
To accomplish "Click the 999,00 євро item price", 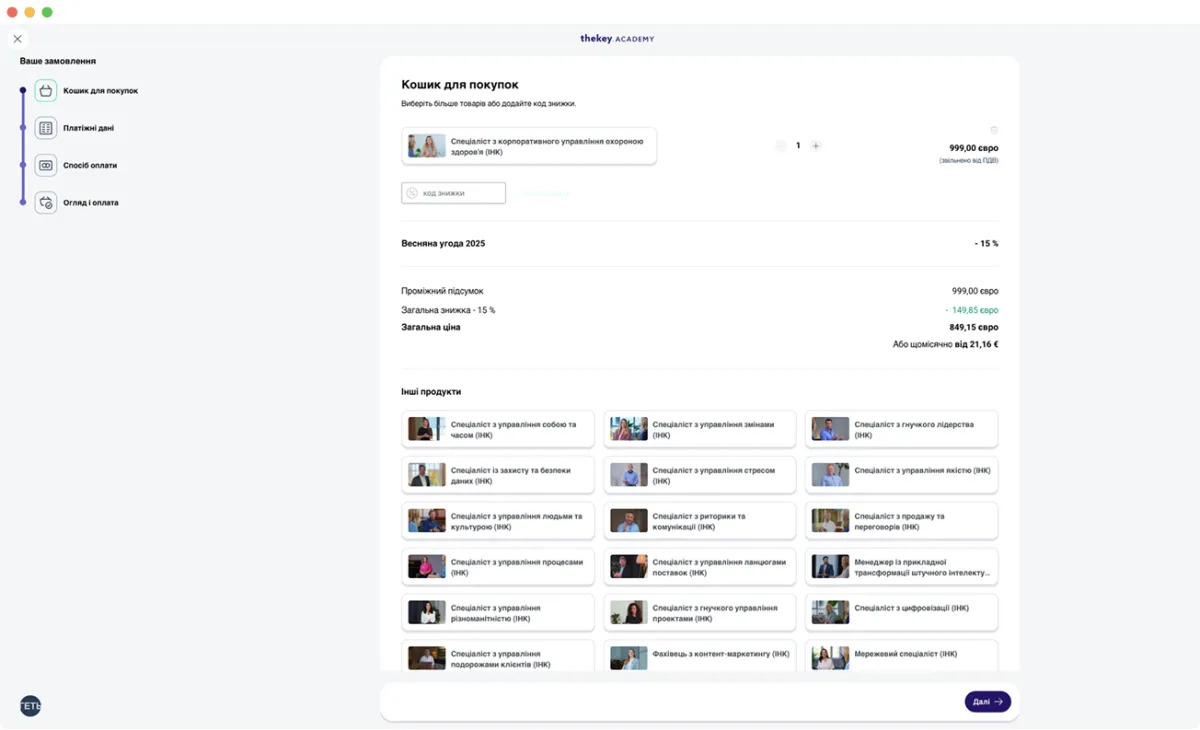I will coord(974,148).
